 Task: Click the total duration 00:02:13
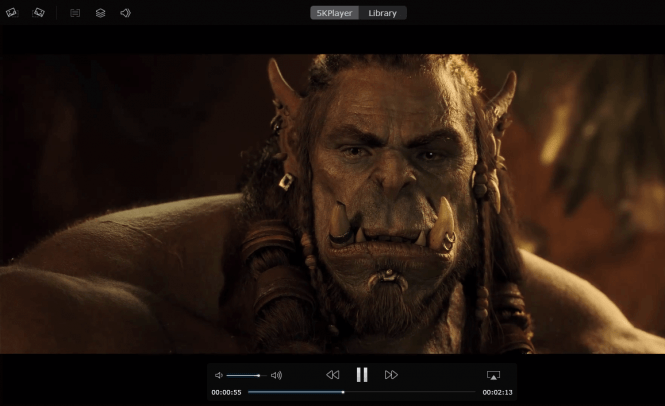pyautogui.click(x=497, y=392)
